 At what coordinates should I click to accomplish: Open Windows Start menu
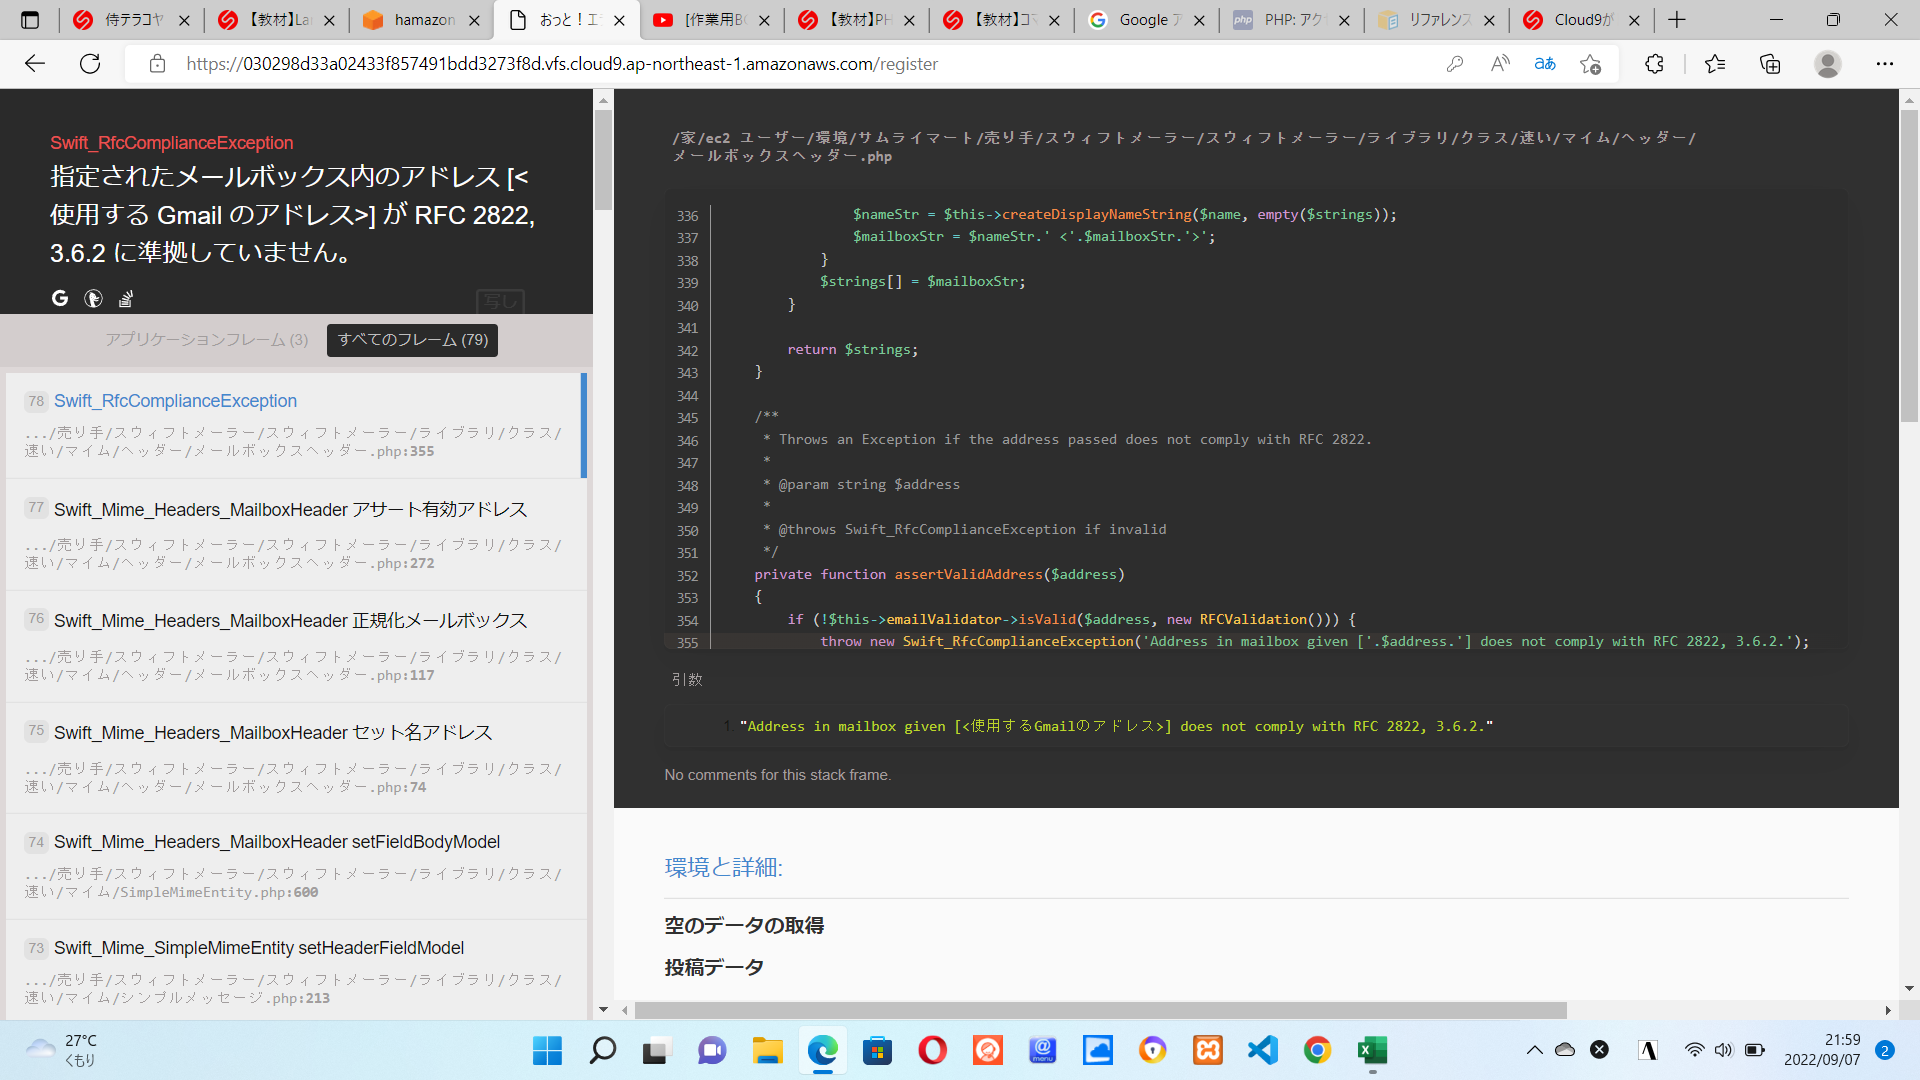[547, 1050]
